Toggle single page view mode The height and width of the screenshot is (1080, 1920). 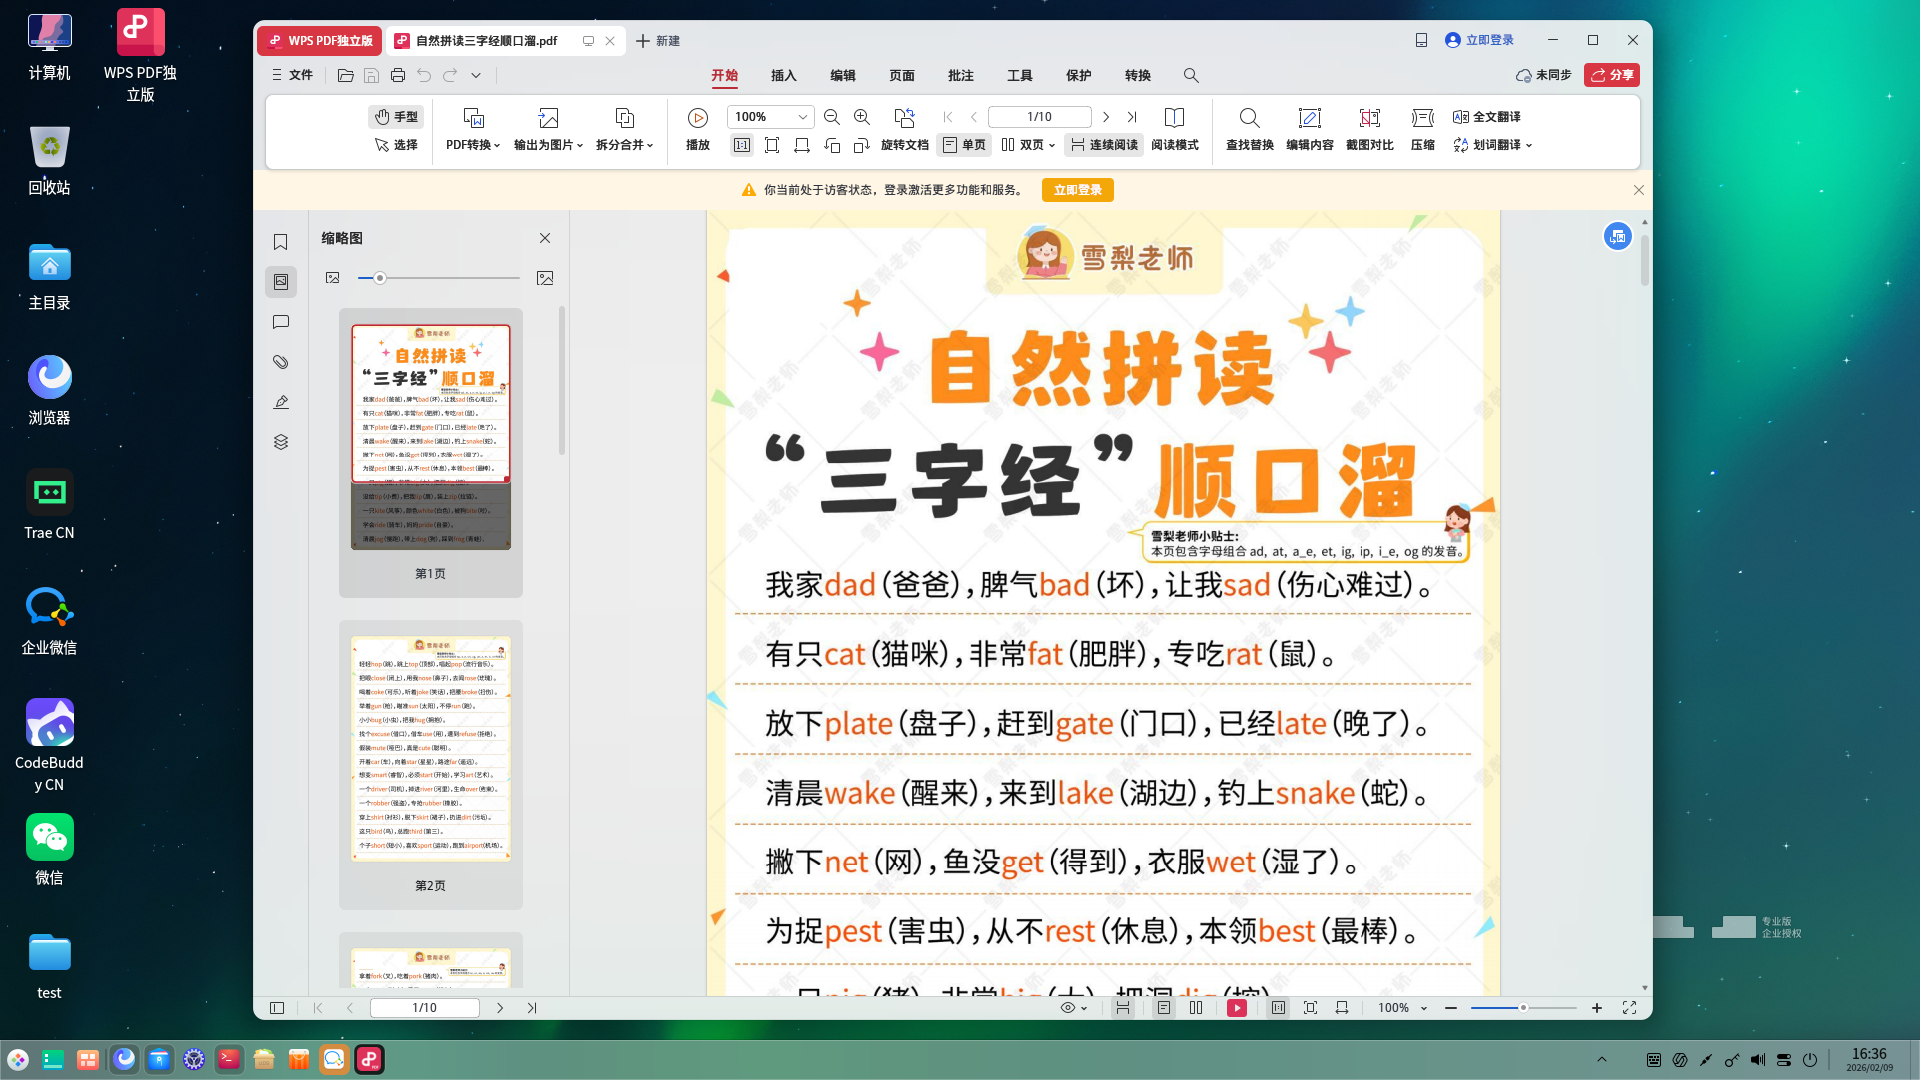[964, 145]
